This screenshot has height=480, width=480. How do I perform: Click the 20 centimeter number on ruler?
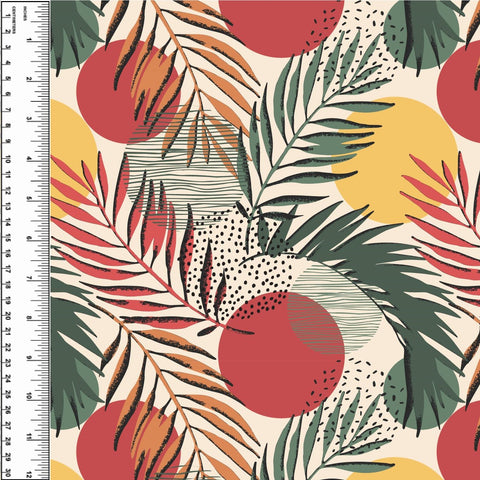pyautogui.click(x=8, y=316)
